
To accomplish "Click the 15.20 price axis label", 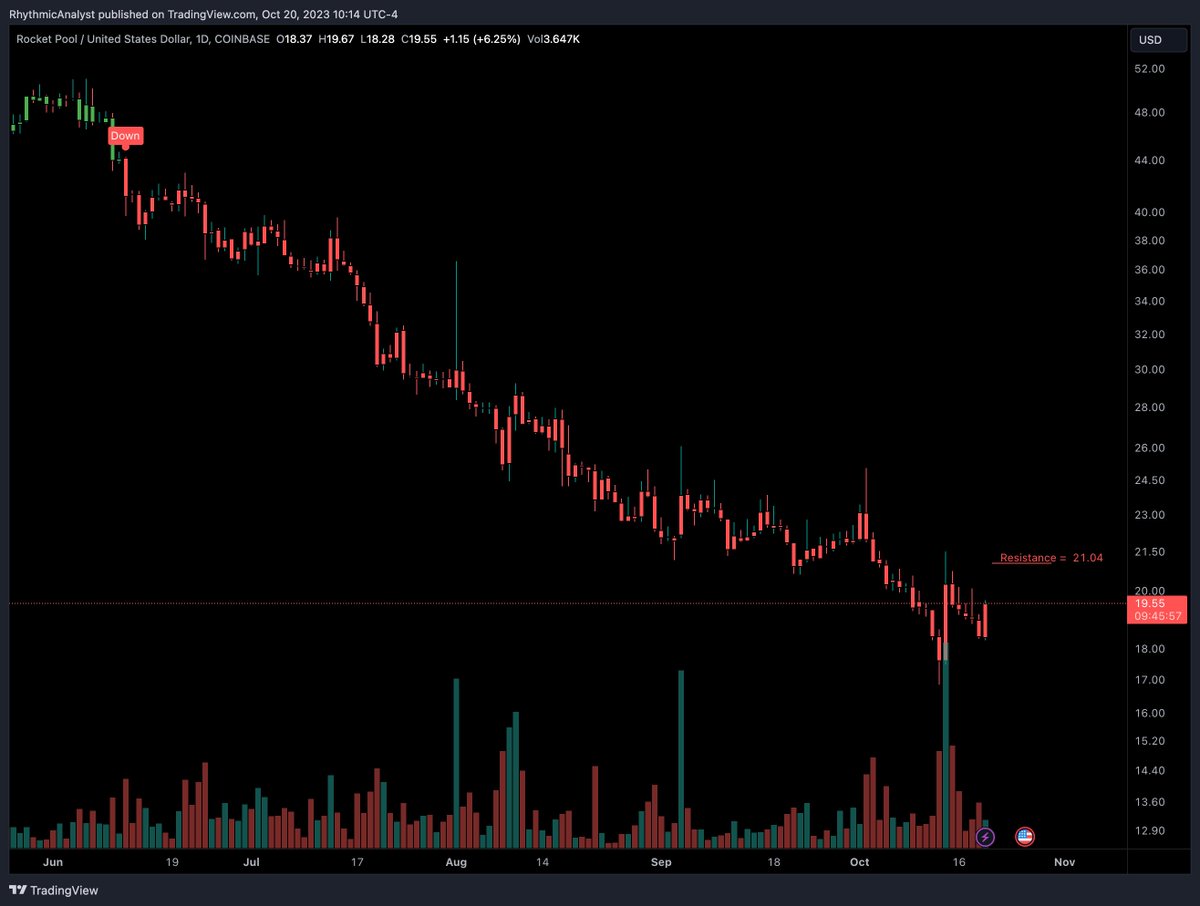I will pyautogui.click(x=1151, y=741).
